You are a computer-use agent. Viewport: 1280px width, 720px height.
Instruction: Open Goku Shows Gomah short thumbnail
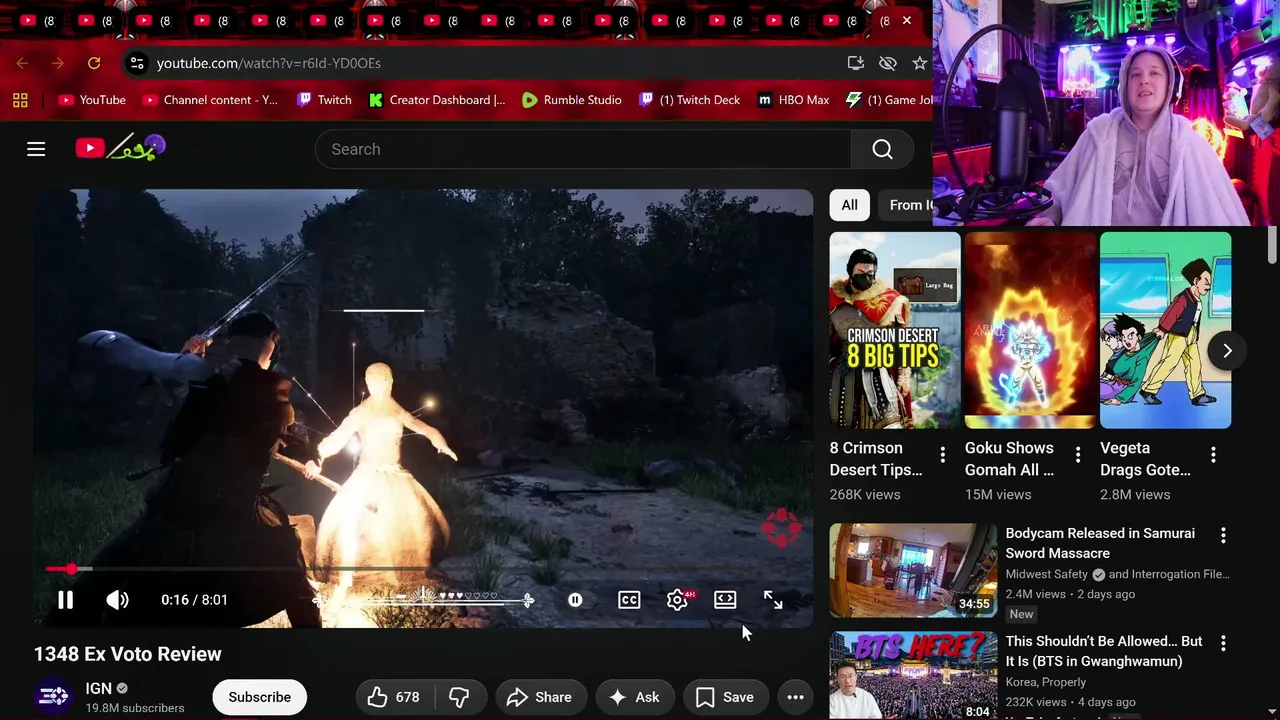1030,330
